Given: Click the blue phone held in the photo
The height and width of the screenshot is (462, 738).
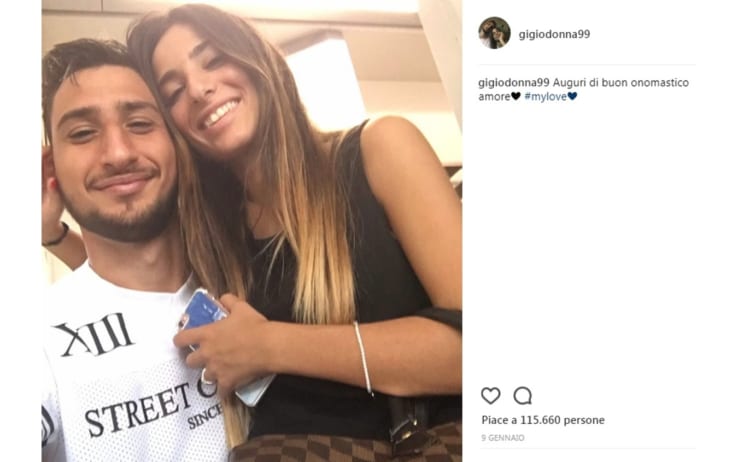Looking at the screenshot, I should pos(203,311).
